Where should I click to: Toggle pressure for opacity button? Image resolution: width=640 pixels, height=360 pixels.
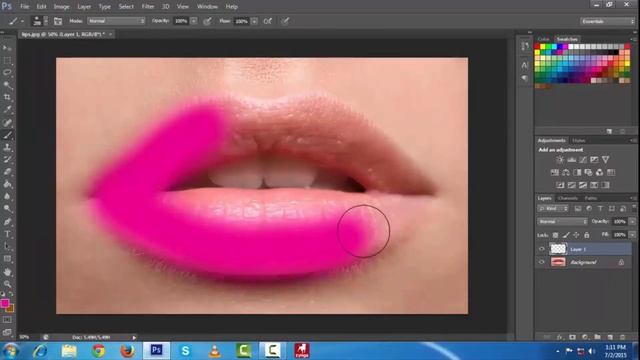click(207, 21)
